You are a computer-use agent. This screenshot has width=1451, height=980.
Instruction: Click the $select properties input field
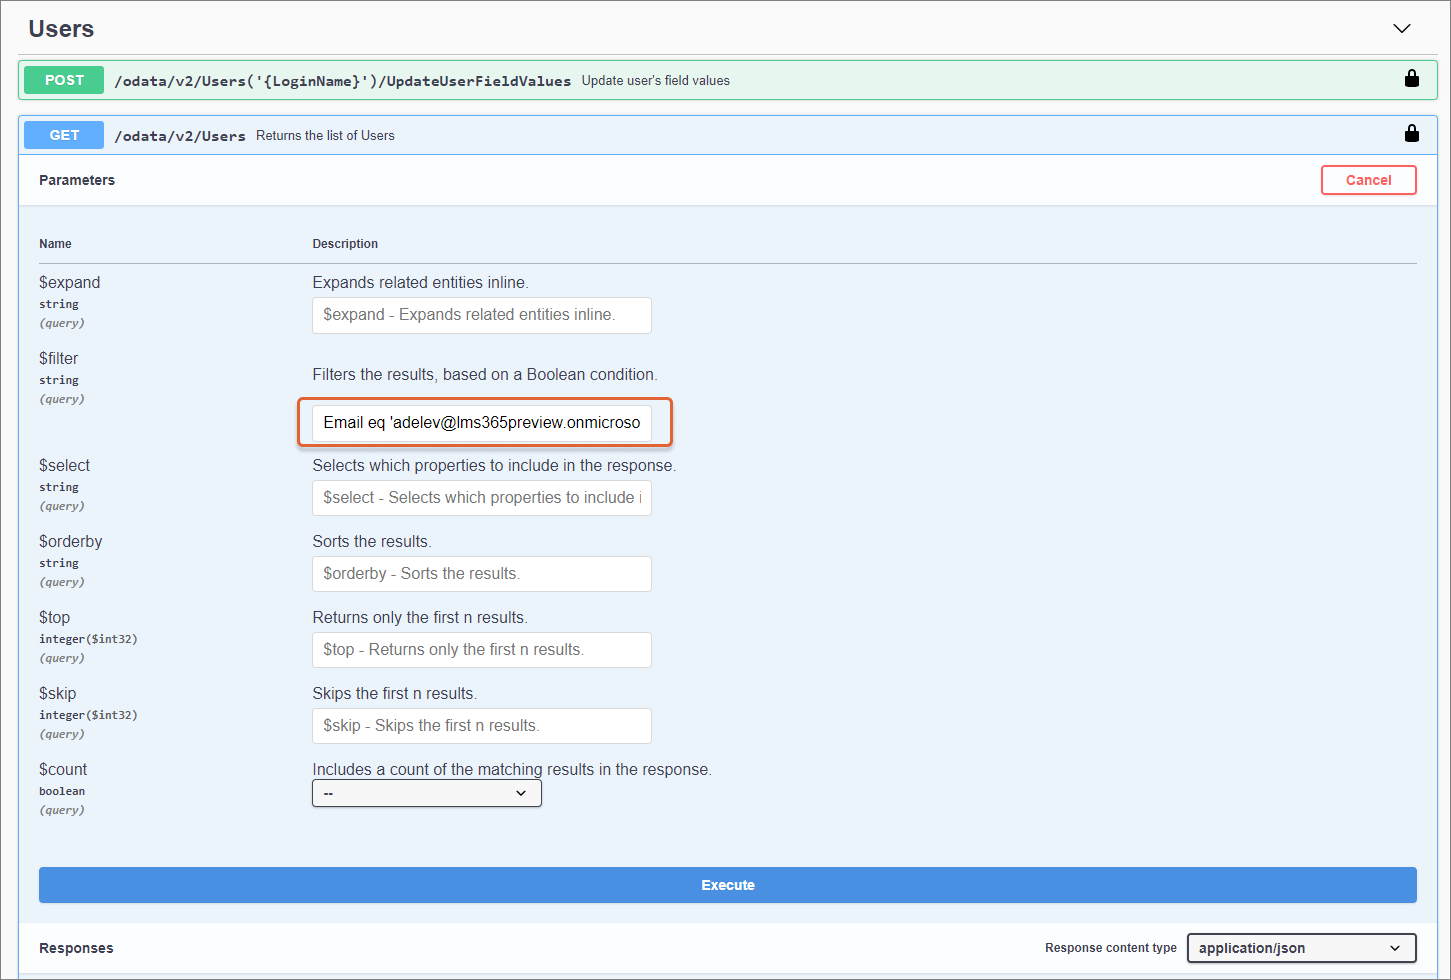[481, 498]
